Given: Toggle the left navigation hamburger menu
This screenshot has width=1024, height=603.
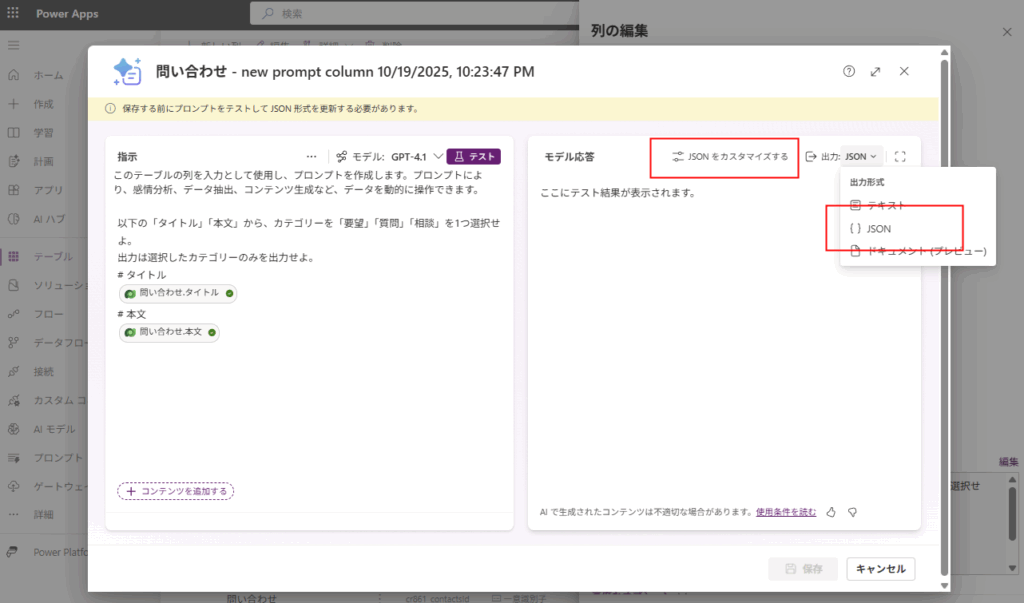Looking at the screenshot, I should click(13, 46).
